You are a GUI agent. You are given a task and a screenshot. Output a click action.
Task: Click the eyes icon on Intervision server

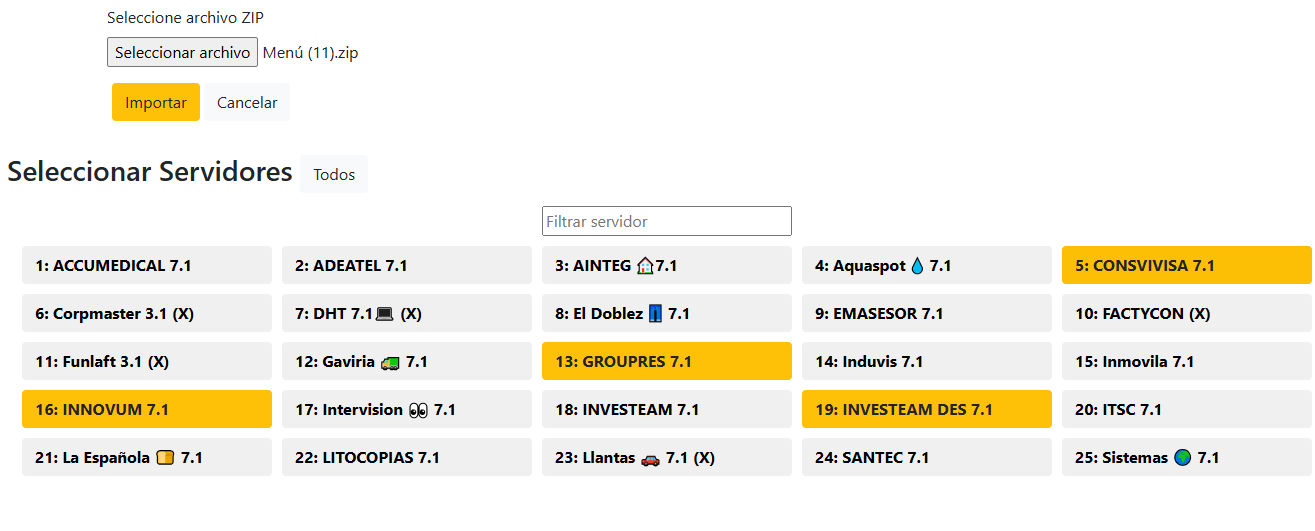(x=418, y=410)
